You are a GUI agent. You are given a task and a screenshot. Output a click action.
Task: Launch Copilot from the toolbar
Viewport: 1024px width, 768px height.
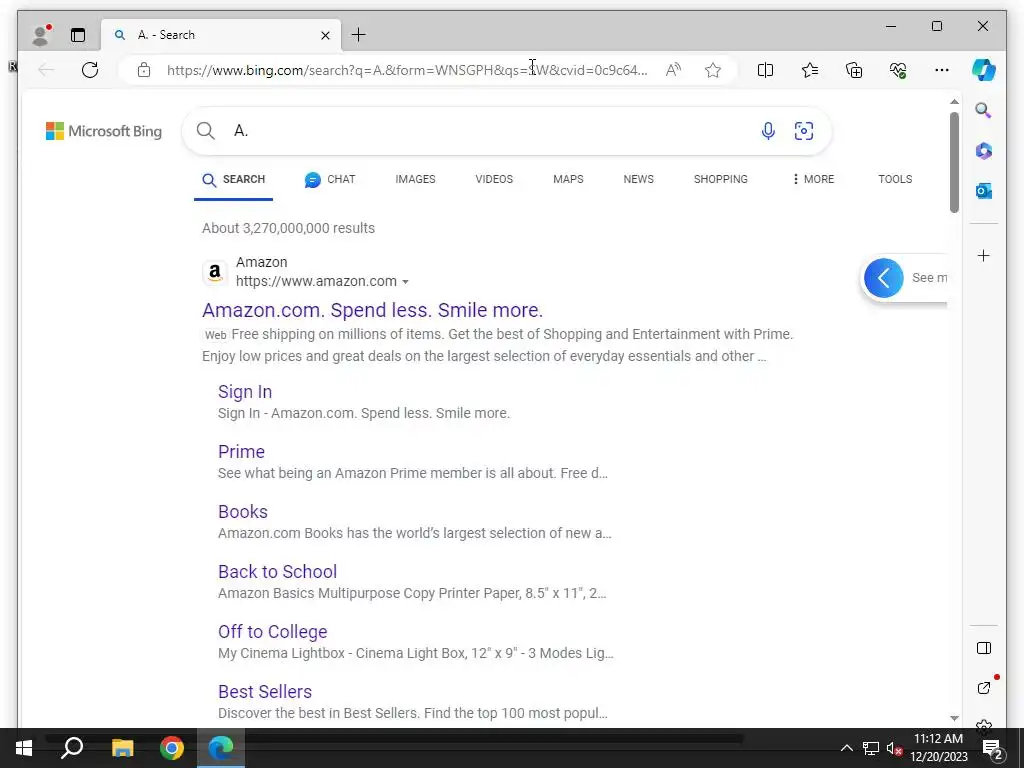pos(984,70)
